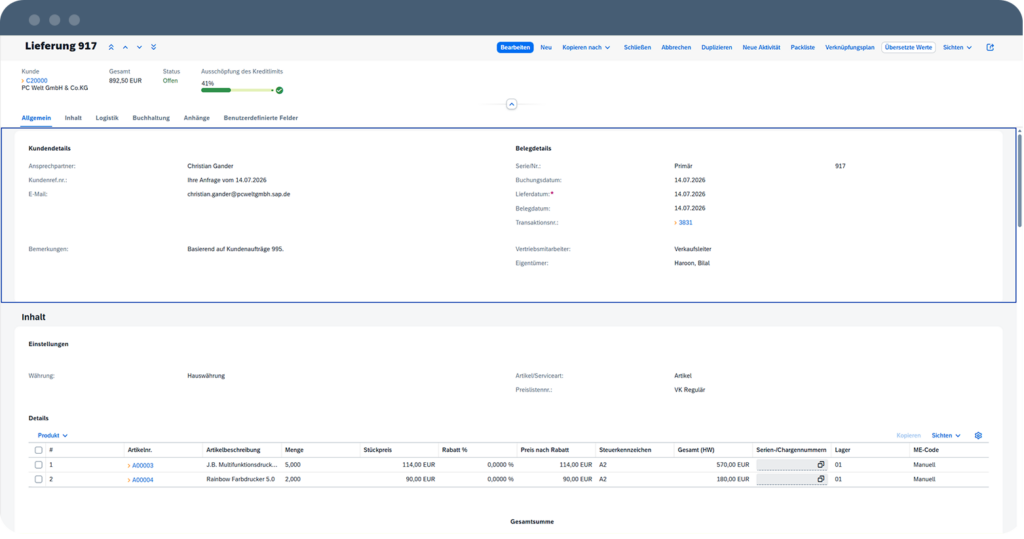Open the Sichten dropdown above details table
This screenshot has width=1024, height=539.
(946, 435)
